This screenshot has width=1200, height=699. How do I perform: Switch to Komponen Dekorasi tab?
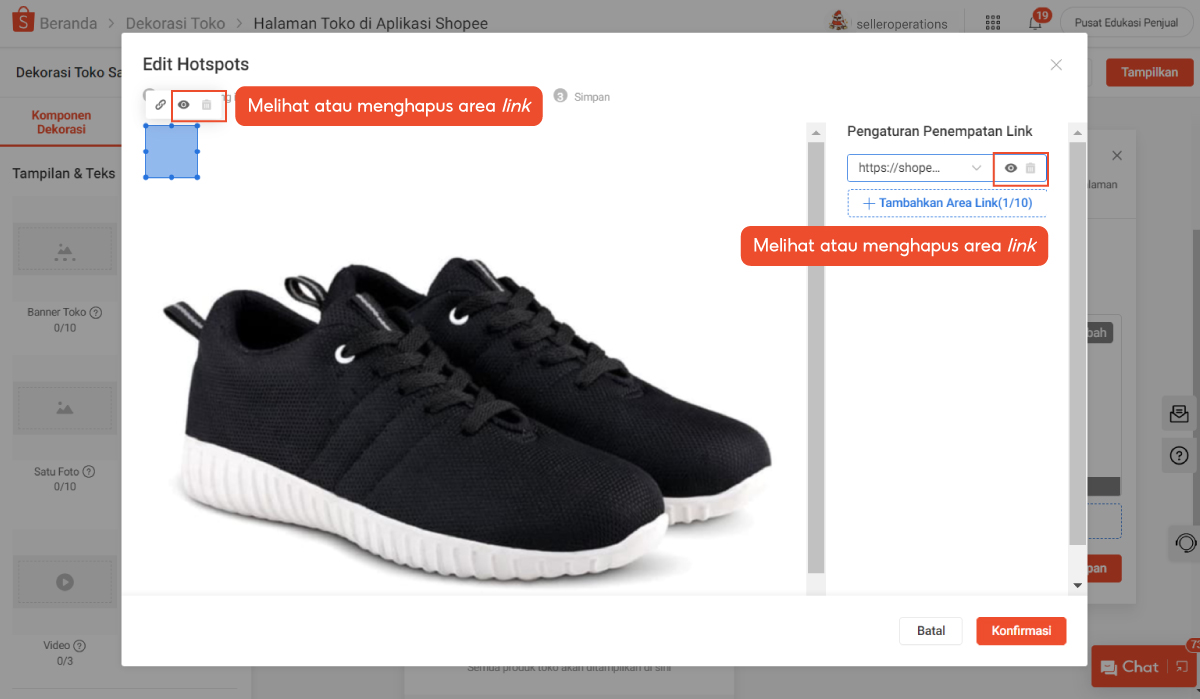[x=61, y=122]
